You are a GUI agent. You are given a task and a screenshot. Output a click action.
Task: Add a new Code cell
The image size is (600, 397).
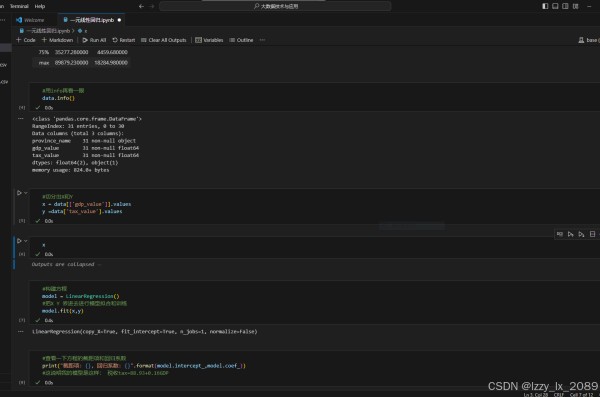click(26, 40)
